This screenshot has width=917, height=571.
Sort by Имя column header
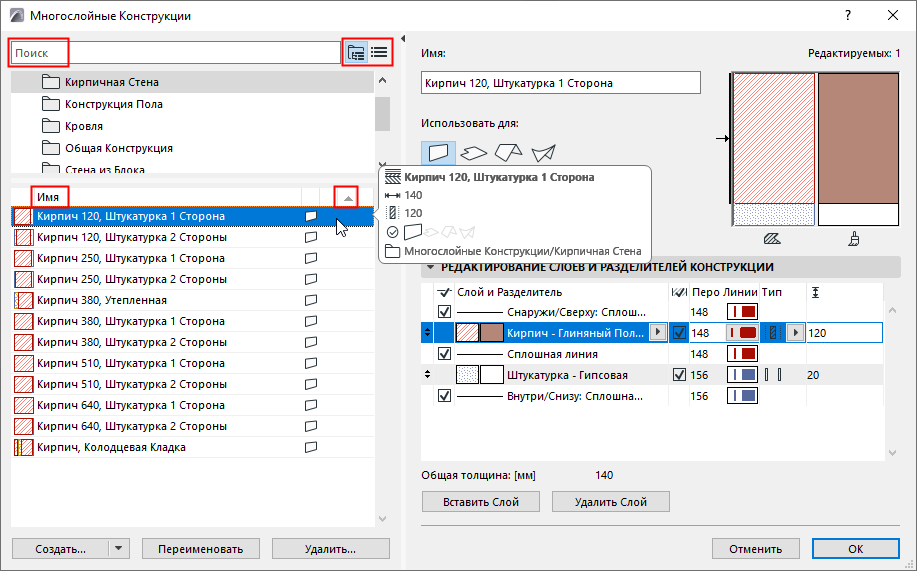click(x=48, y=197)
